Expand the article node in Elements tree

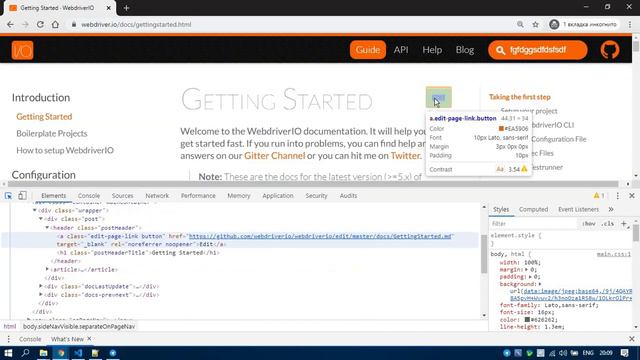click(47, 269)
